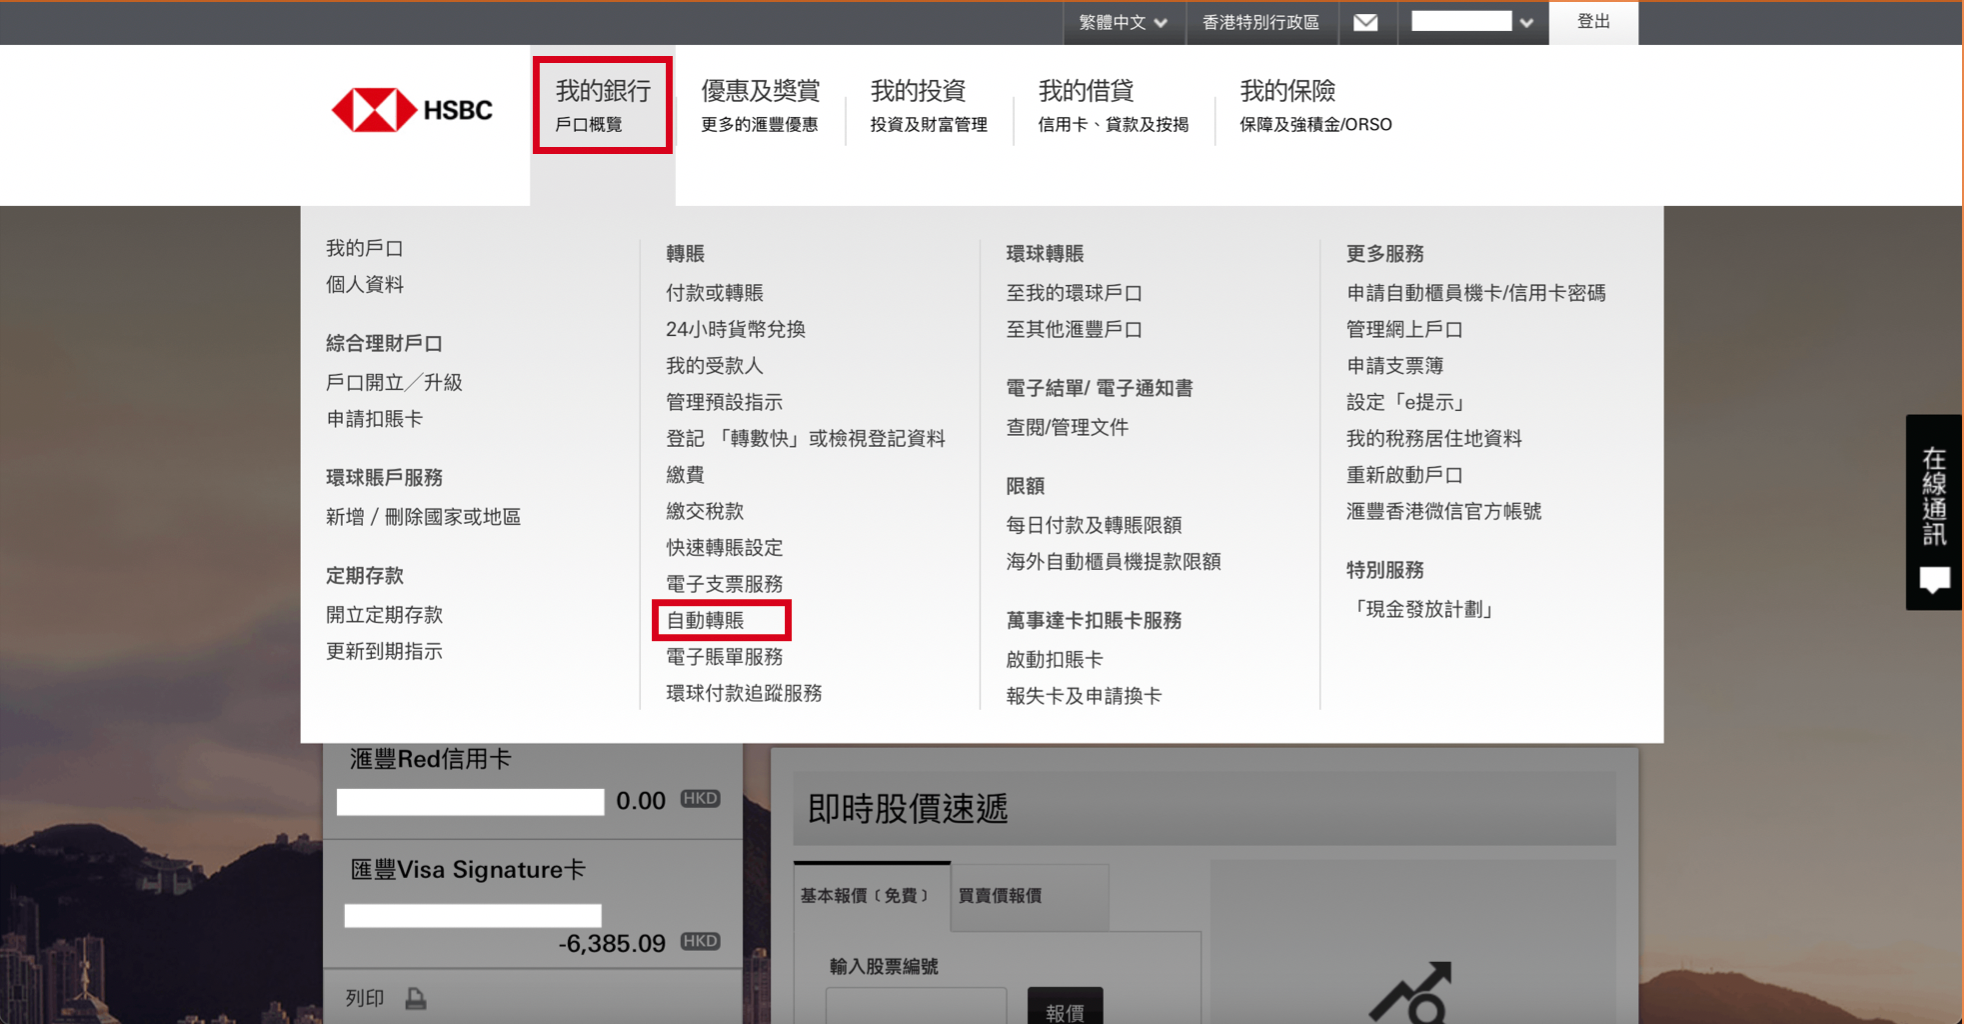1964x1024 pixels.
Task: Open the mail envelope icon
Action: tap(1365, 22)
